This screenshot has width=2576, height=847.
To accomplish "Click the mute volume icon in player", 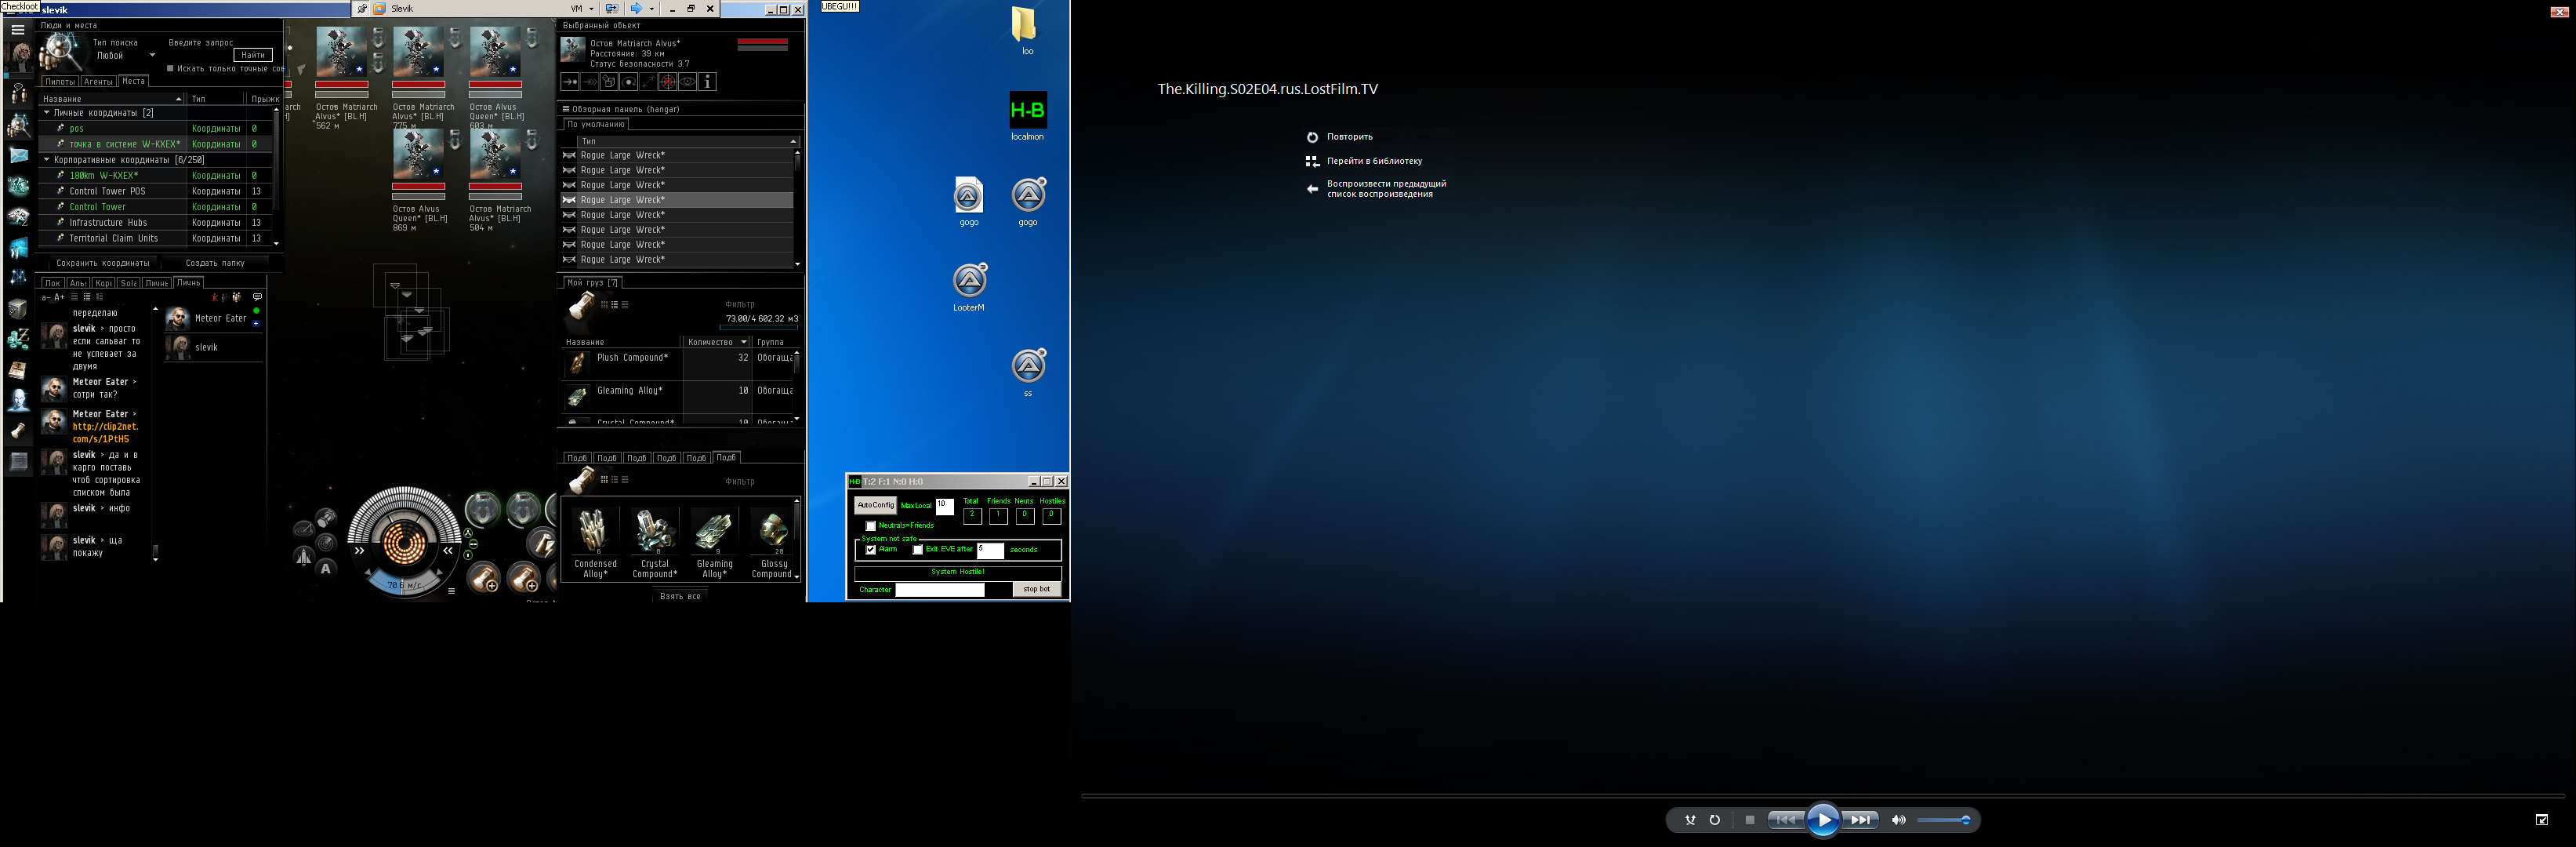I will (1898, 820).
